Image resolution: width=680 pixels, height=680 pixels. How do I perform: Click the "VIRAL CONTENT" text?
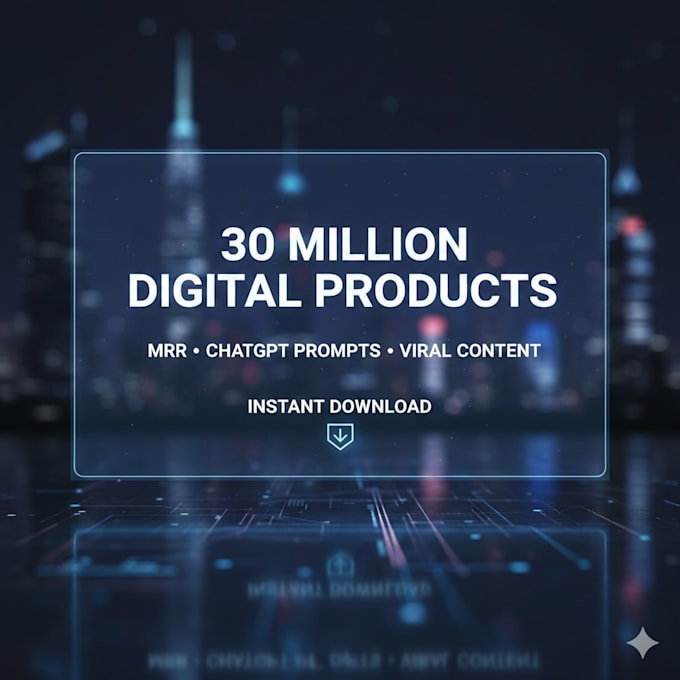tap(470, 350)
